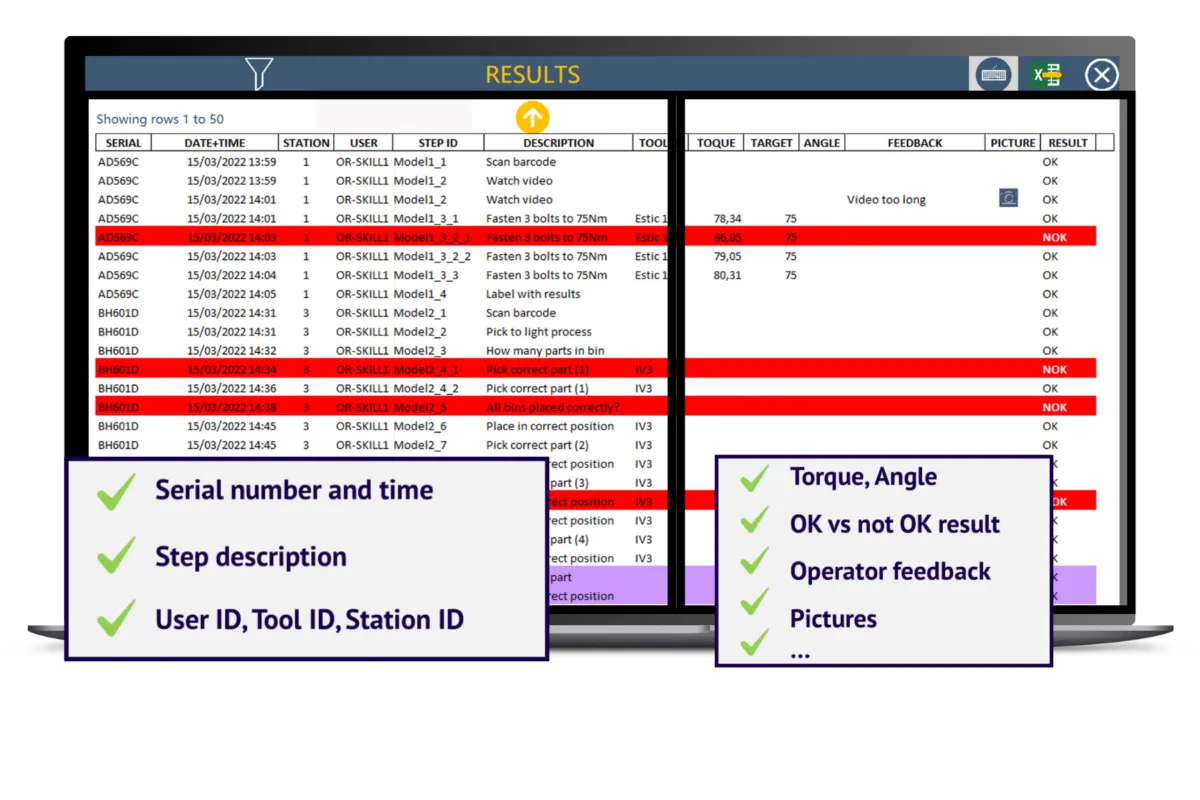Screen dimensions: 1200x800
Task: Click 'Place in correct position' for Model2_6
Action: click(550, 426)
